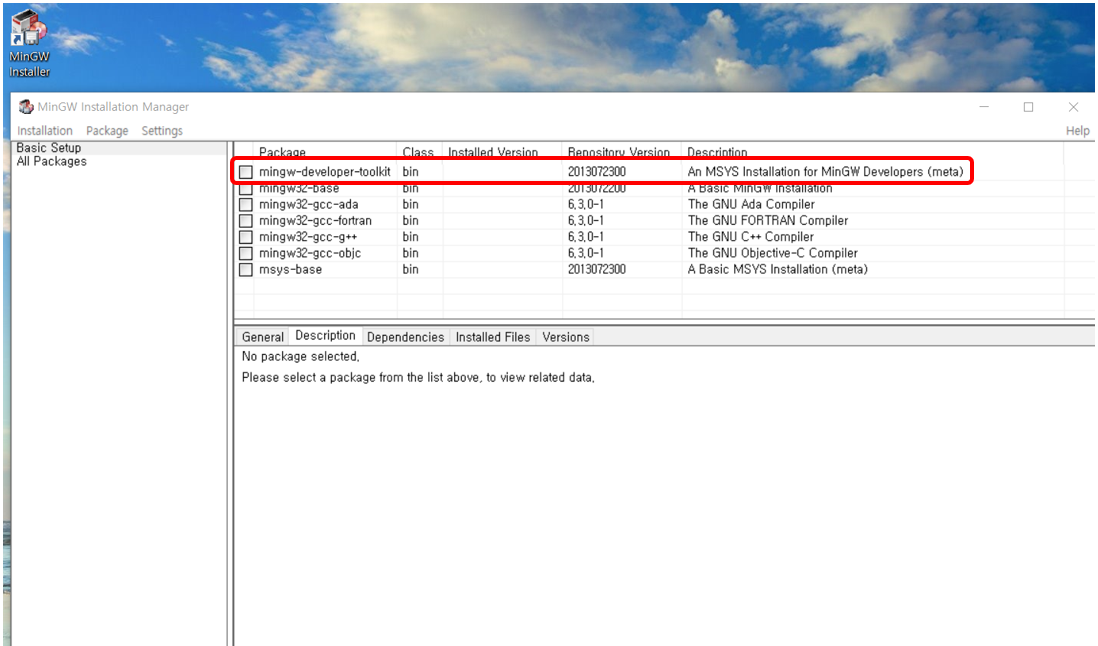Select the mingw32-base package name
Screen dimensions: 1098x646
click(299, 189)
